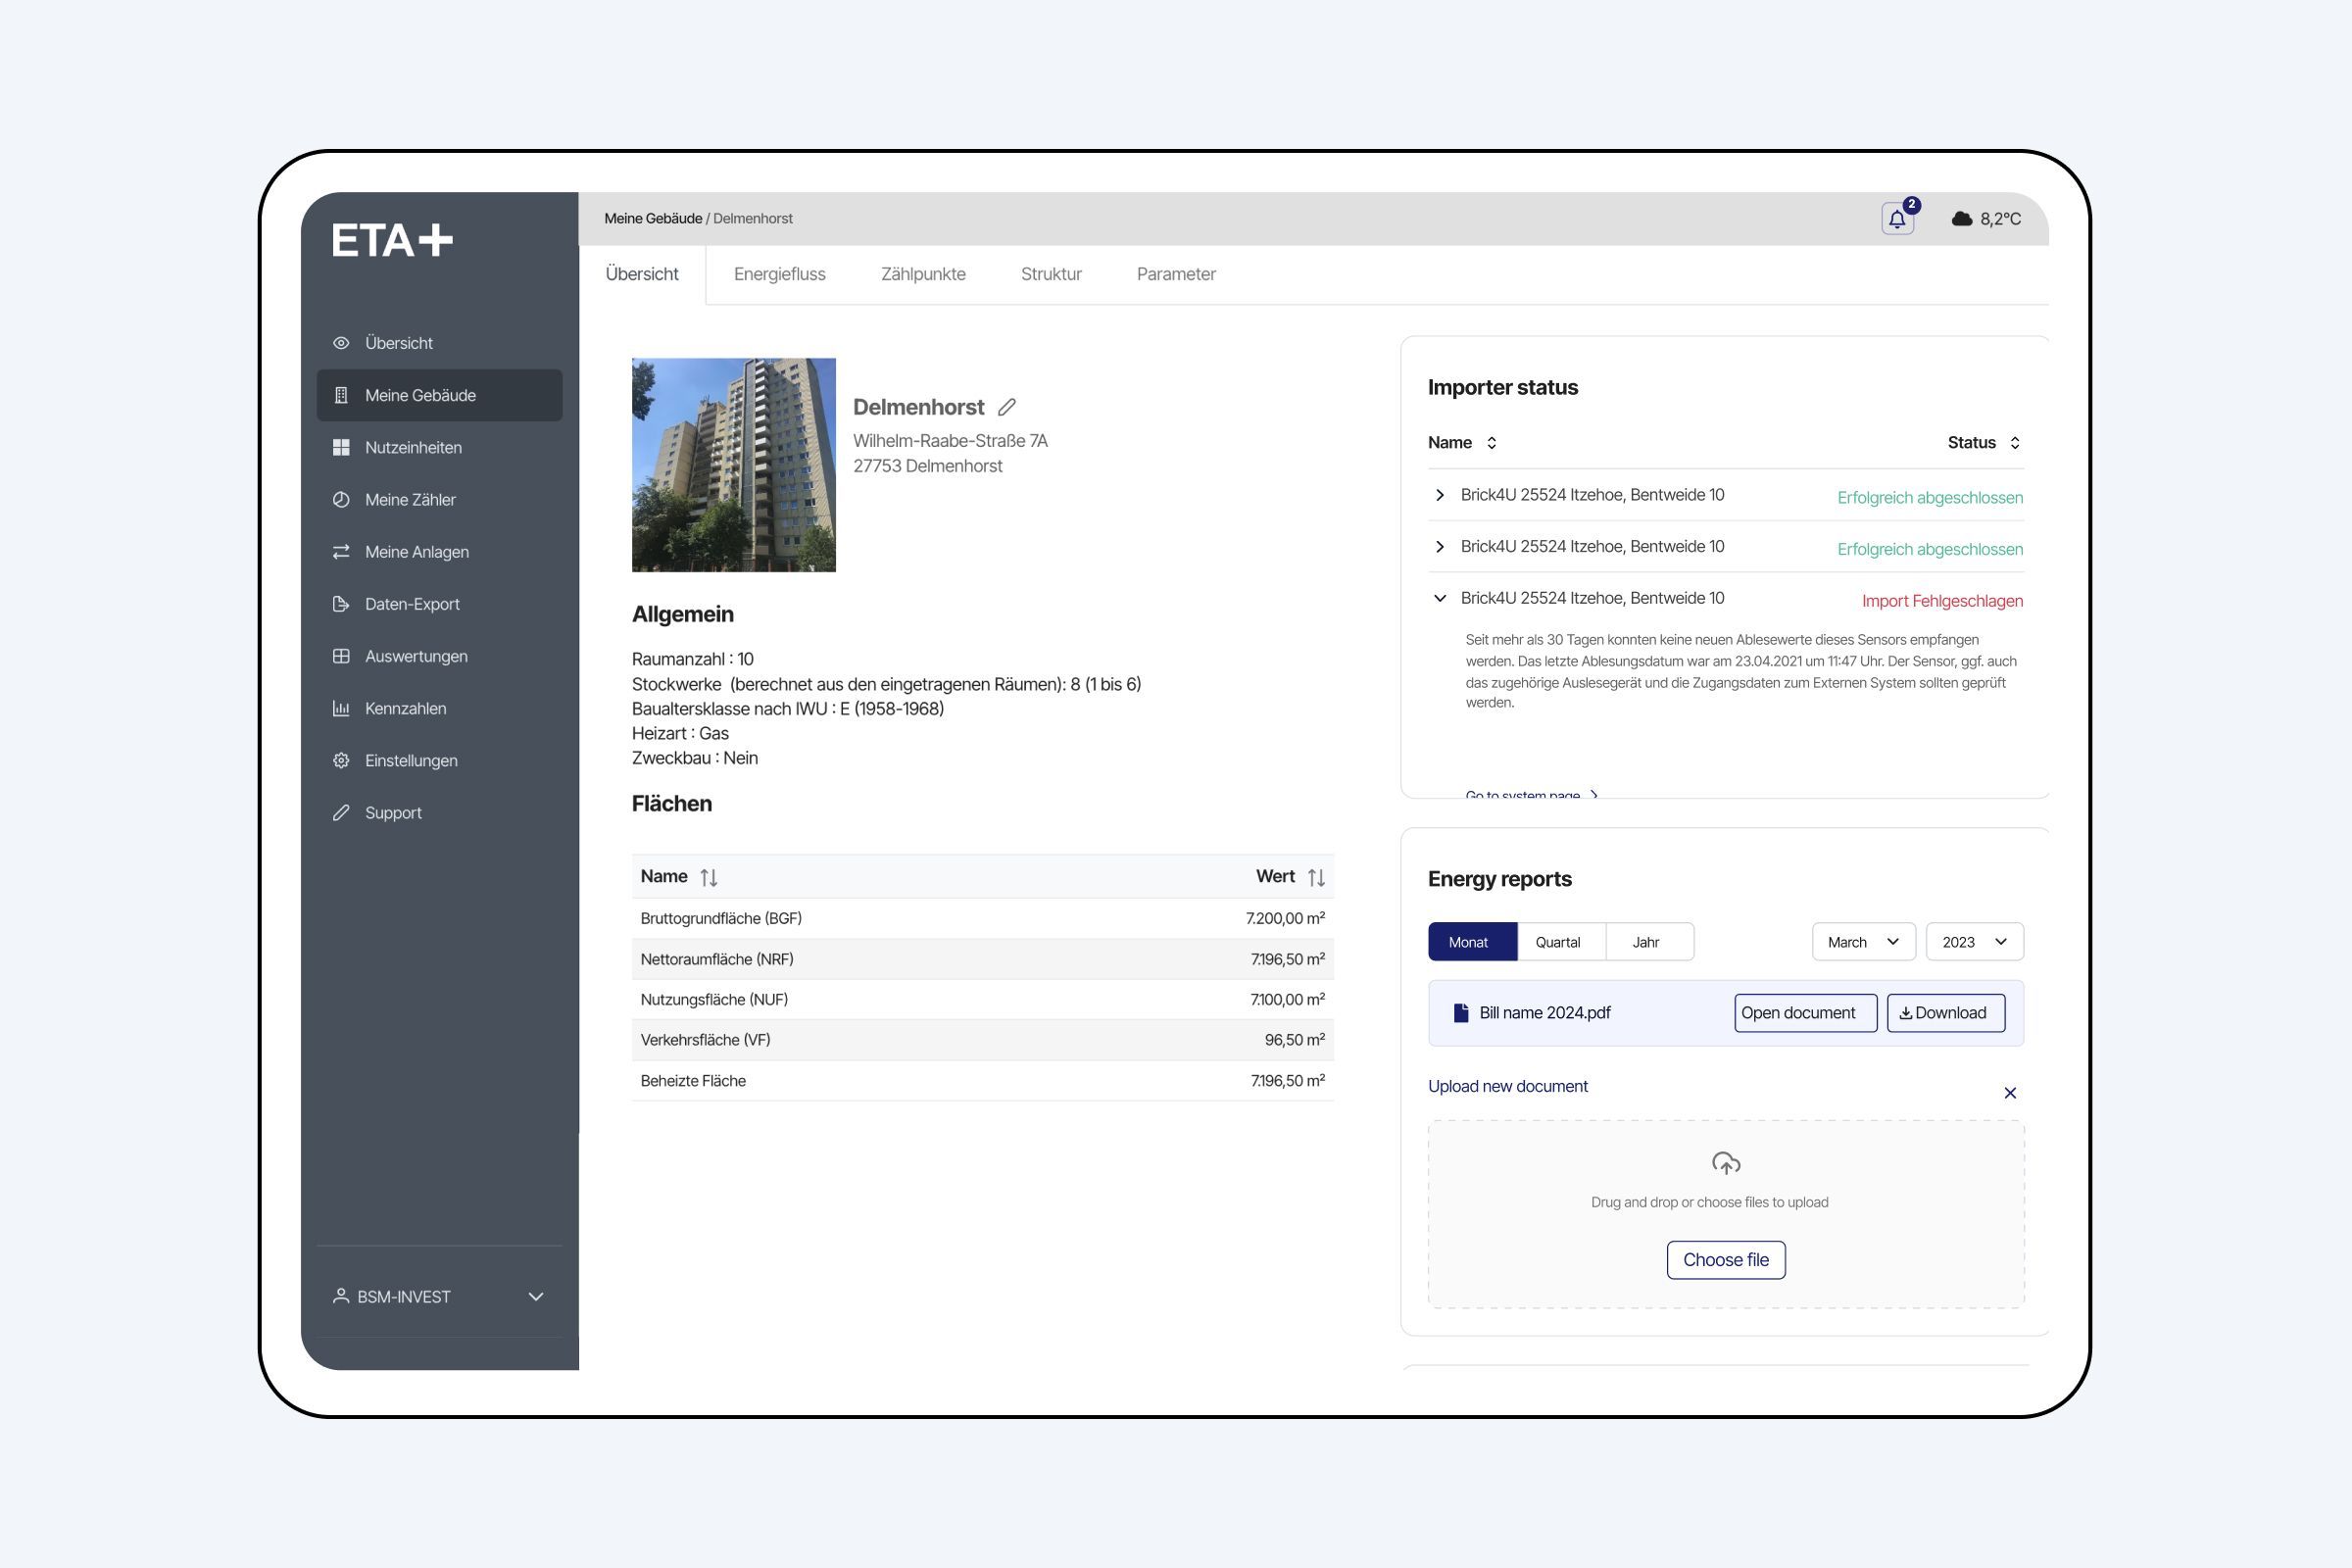Select the March month dropdown
Image resolution: width=2352 pixels, height=1568 pixels.
click(x=1860, y=942)
